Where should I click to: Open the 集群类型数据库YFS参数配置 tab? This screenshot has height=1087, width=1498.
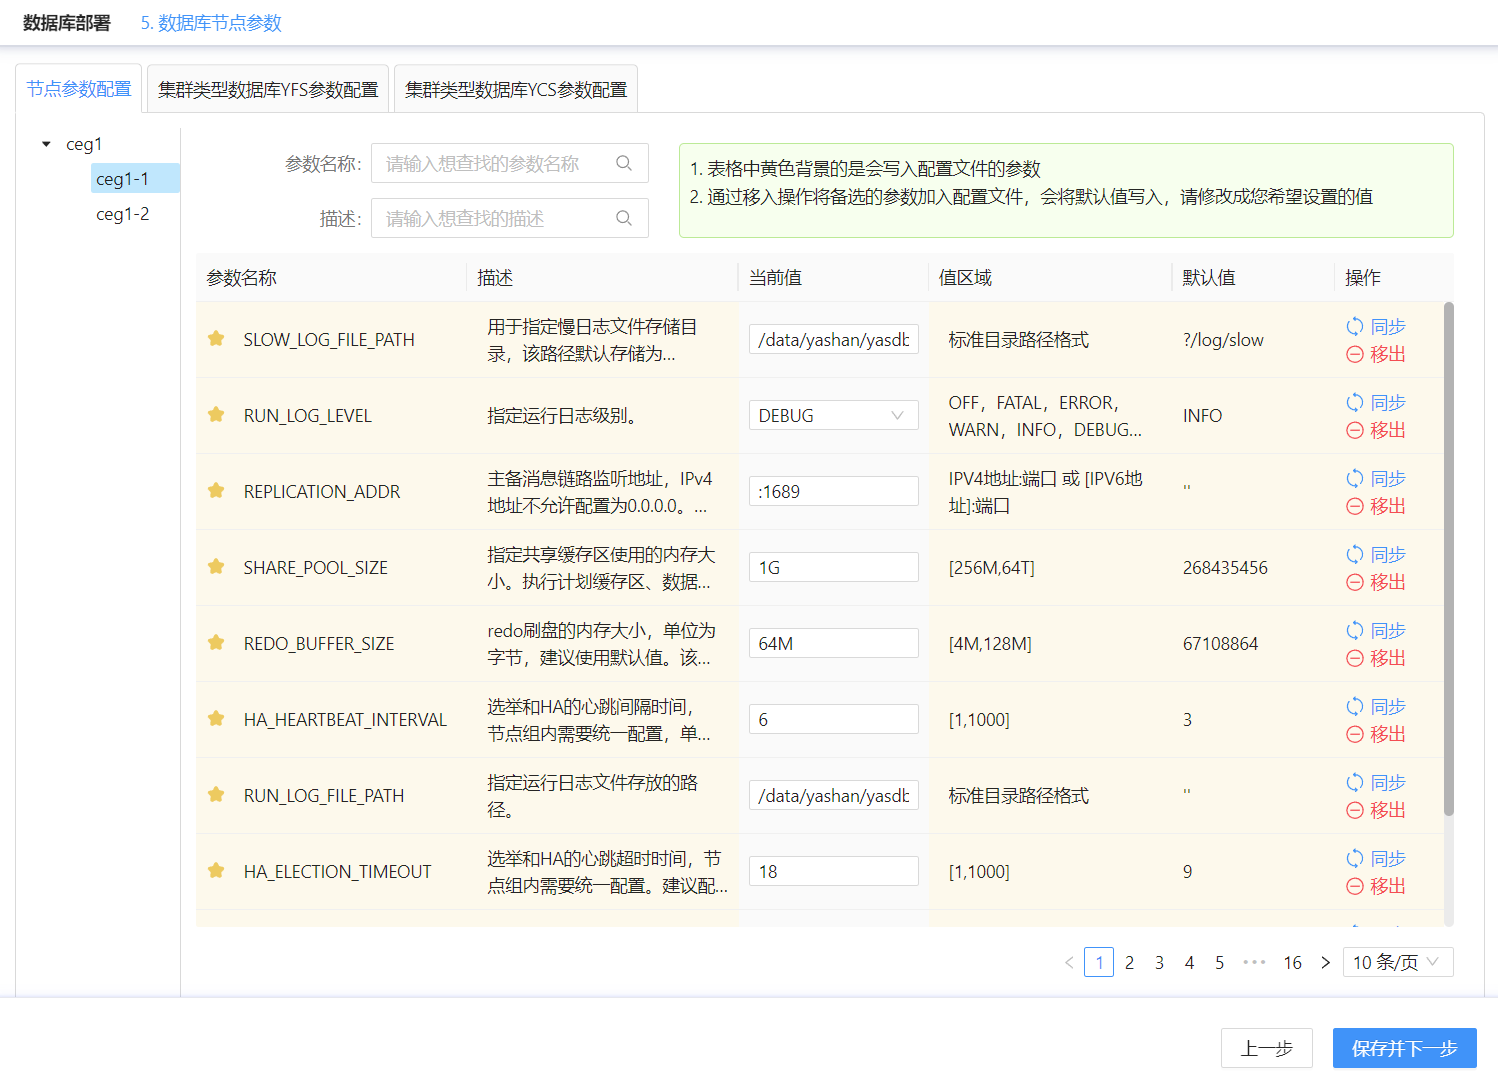pos(268,89)
